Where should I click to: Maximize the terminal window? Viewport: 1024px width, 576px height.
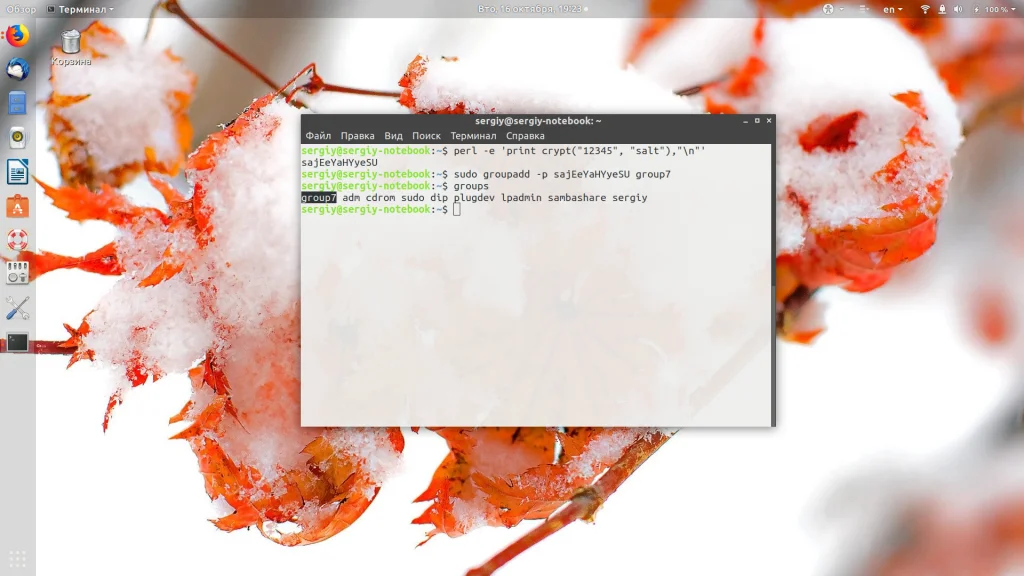tap(757, 121)
